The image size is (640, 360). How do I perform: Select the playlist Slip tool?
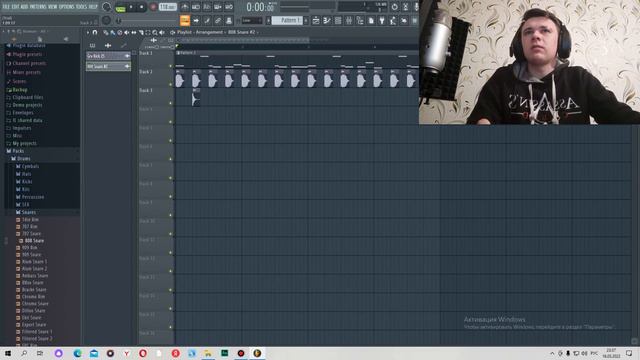(134, 32)
